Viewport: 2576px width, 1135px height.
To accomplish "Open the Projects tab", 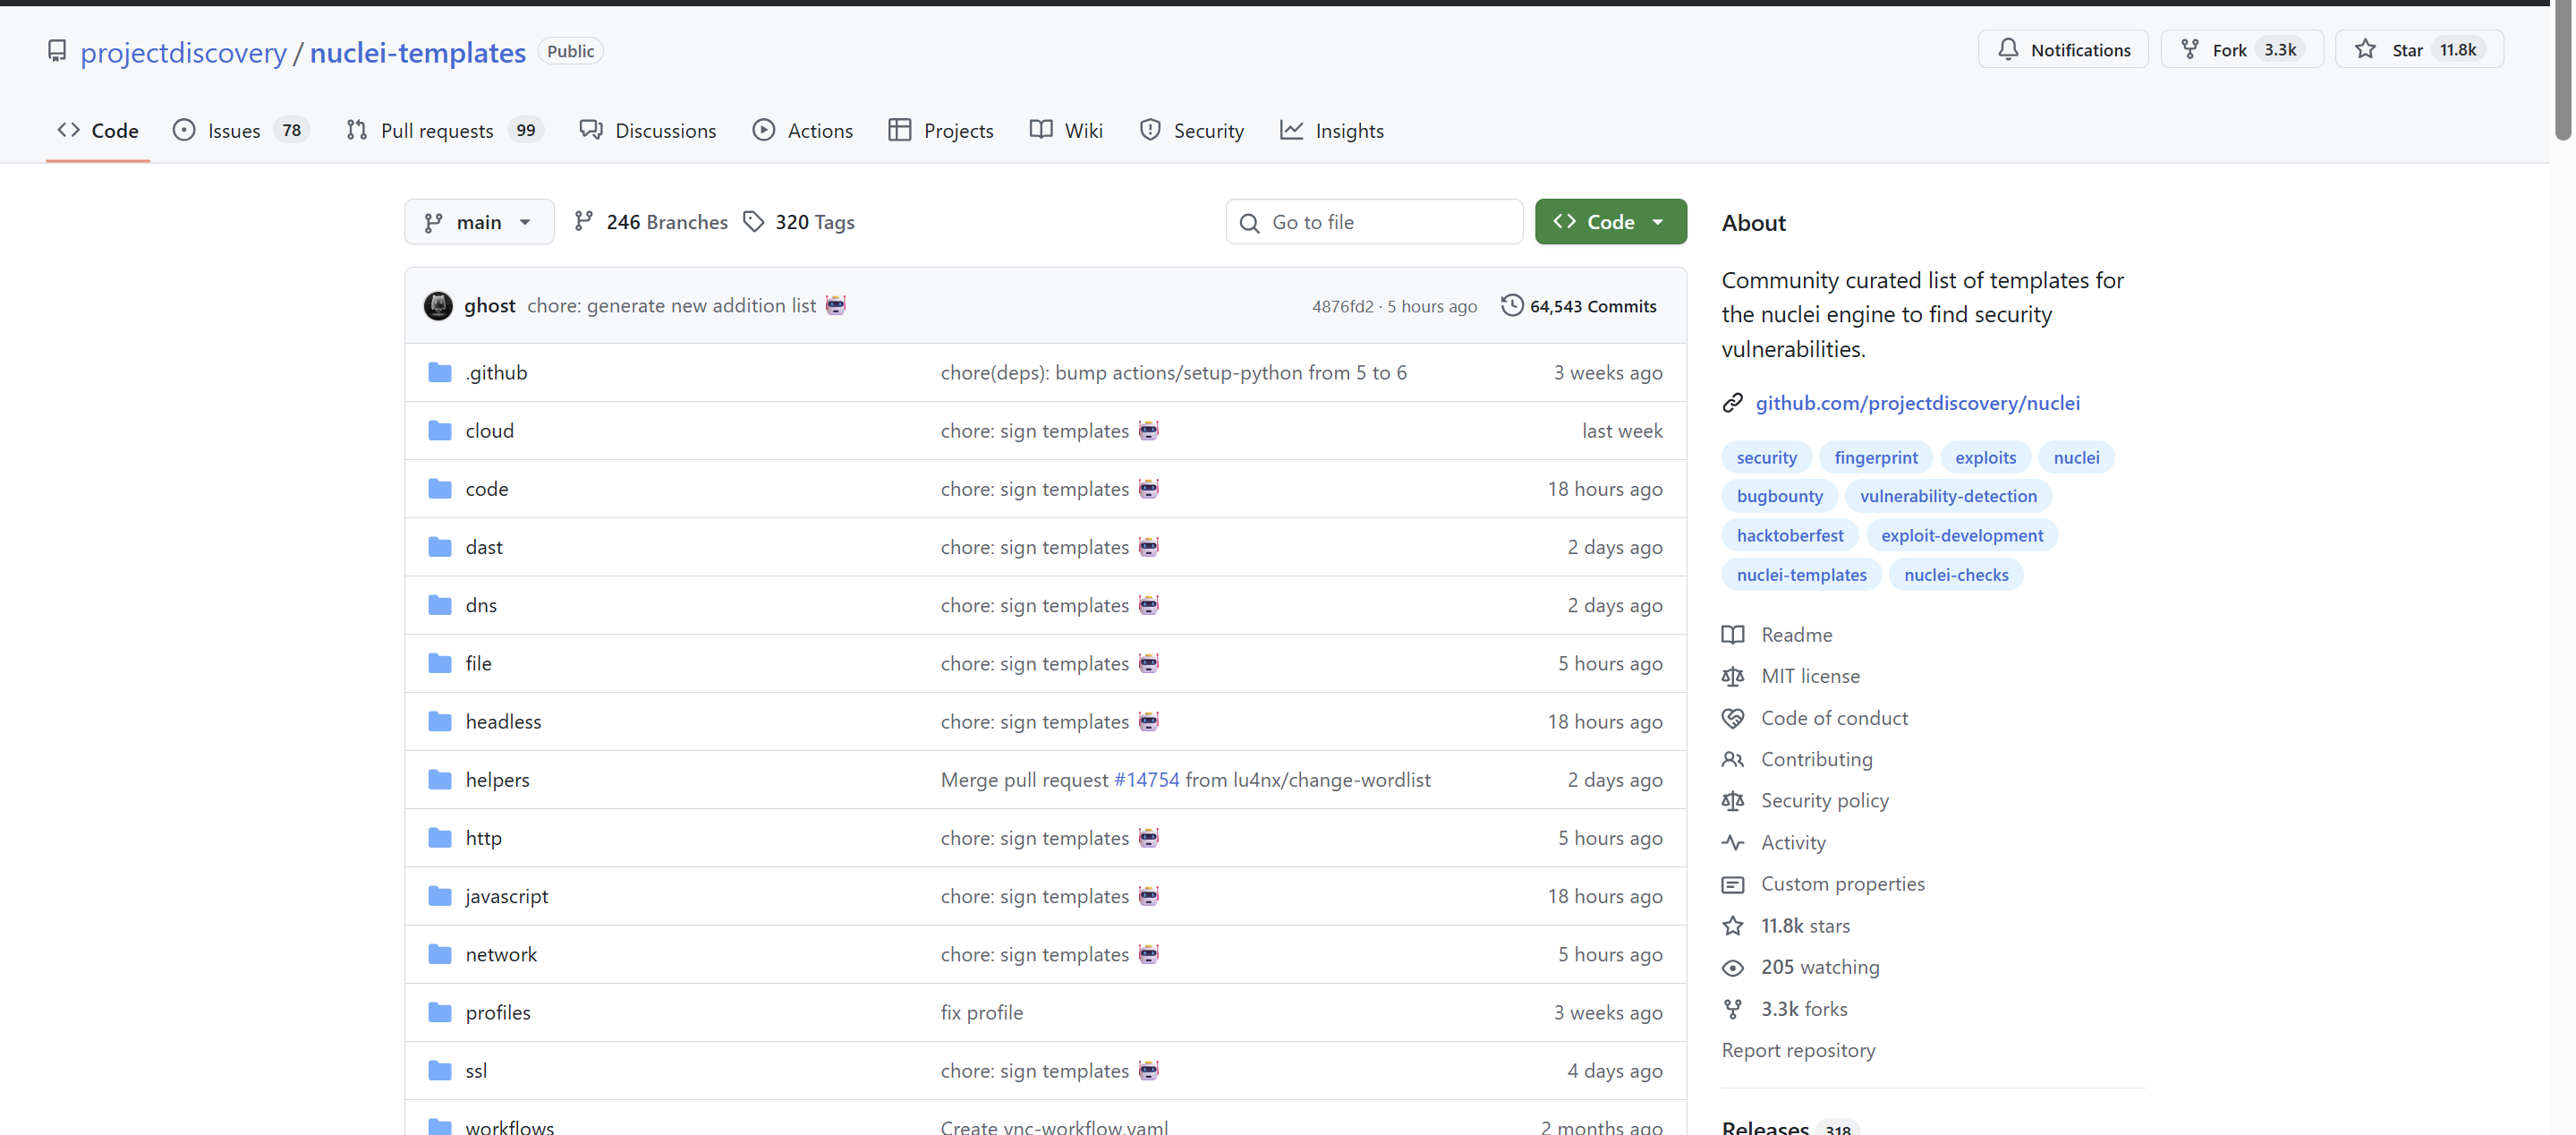I will tap(941, 131).
